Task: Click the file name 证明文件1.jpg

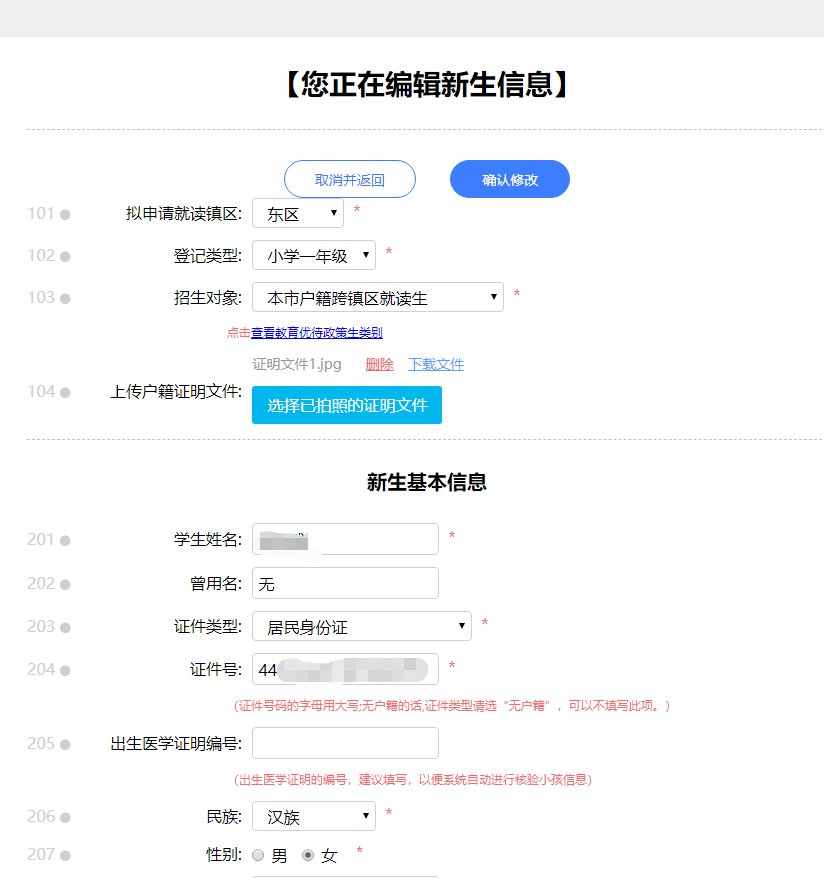Action: tap(297, 365)
